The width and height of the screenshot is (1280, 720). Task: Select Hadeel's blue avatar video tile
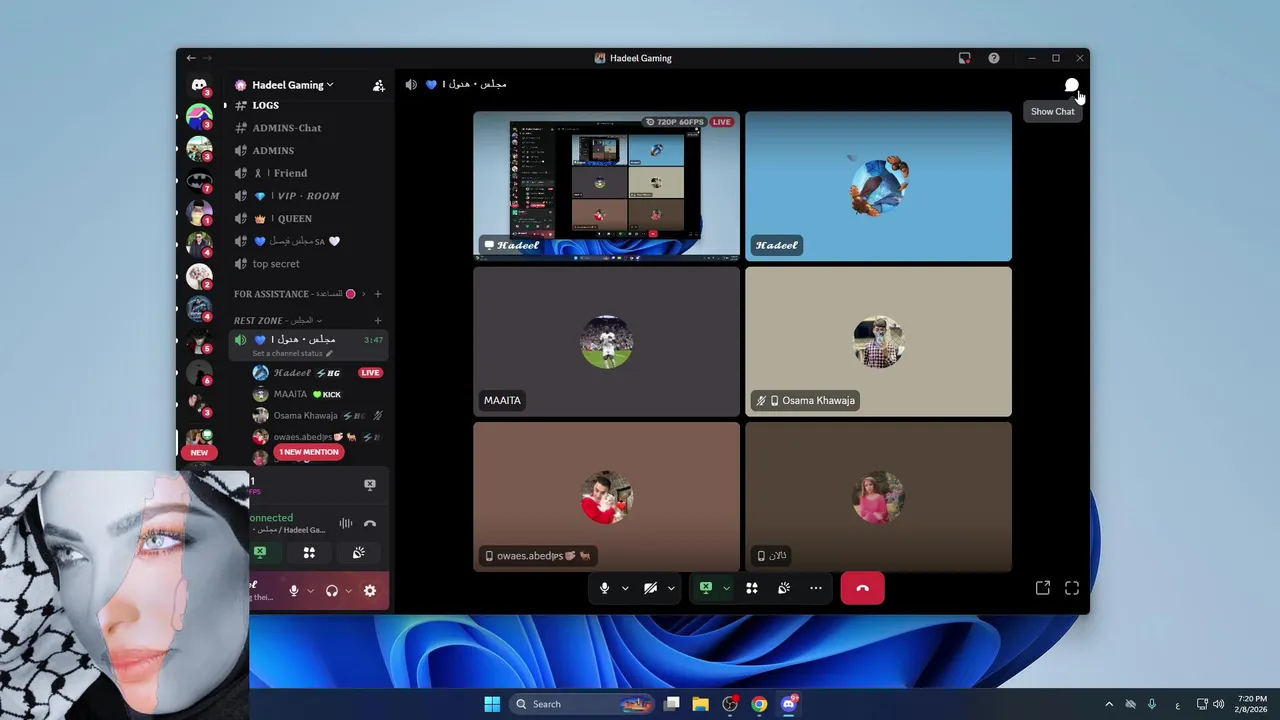[878, 185]
